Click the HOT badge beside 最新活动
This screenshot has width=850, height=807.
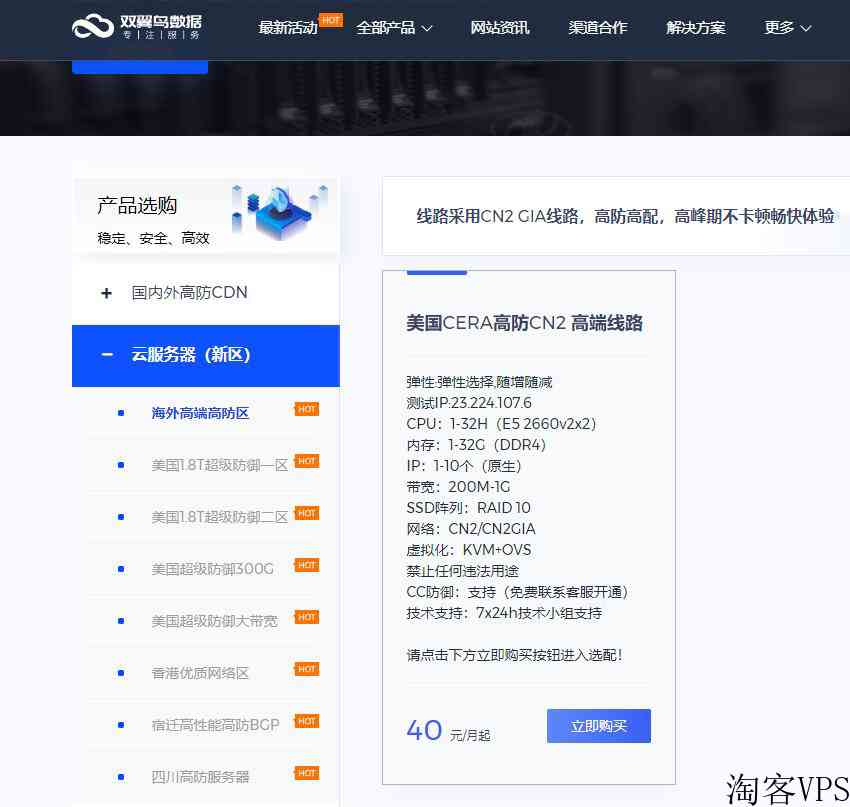click(331, 20)
